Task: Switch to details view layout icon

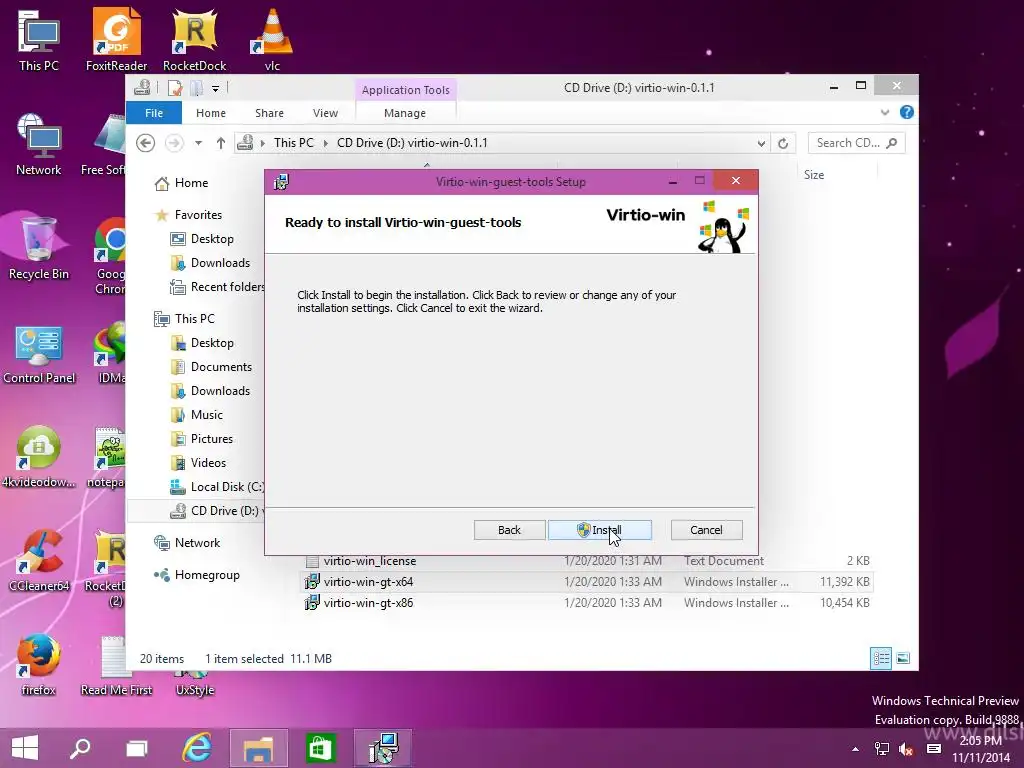Action: point(881,658)
